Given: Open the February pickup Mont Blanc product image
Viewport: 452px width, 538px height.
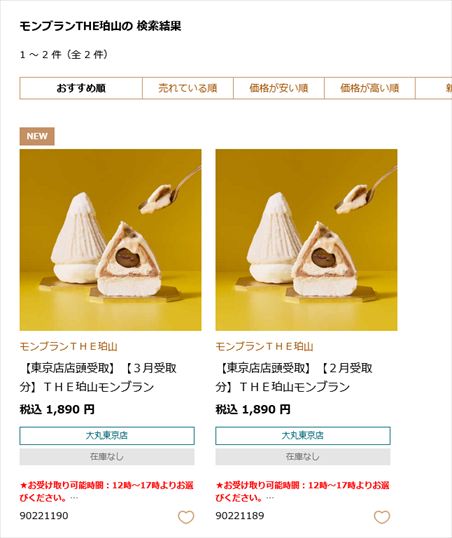Looking at the screenshot, I should [306, 240].
